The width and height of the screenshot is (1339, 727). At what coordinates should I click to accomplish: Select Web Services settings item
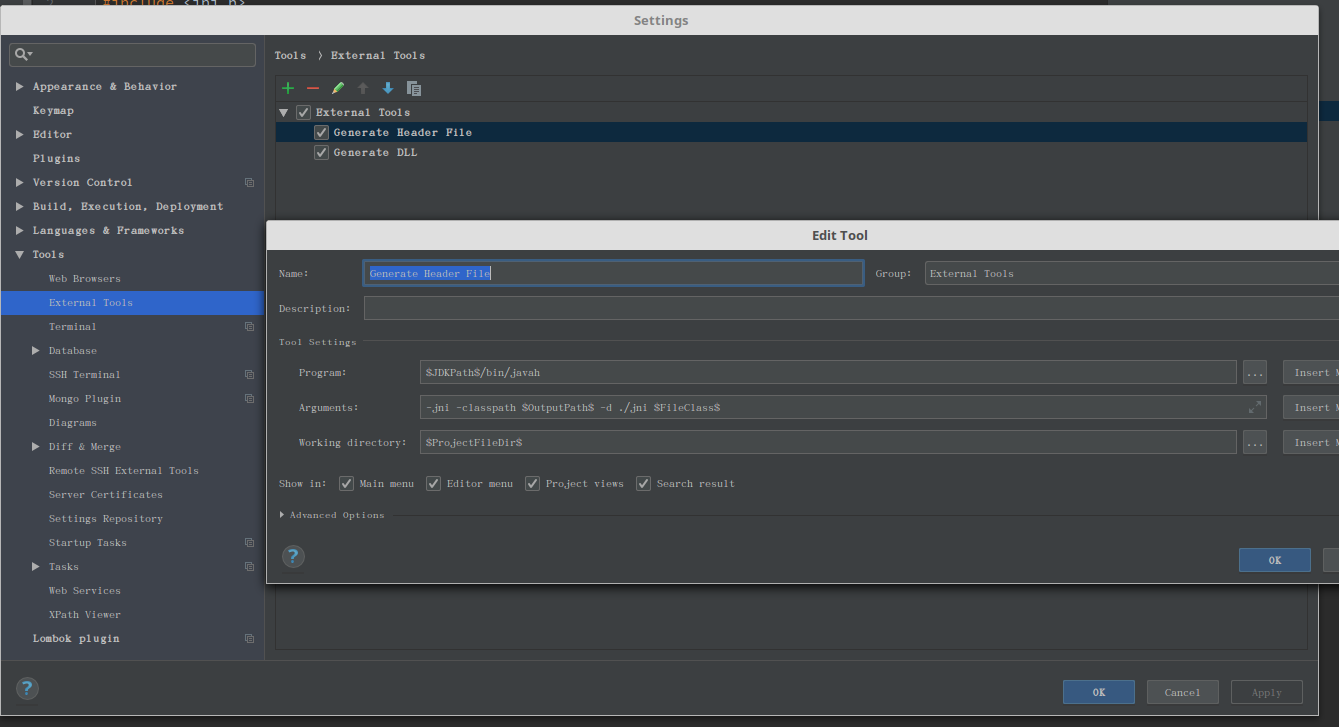click(84, 590)
